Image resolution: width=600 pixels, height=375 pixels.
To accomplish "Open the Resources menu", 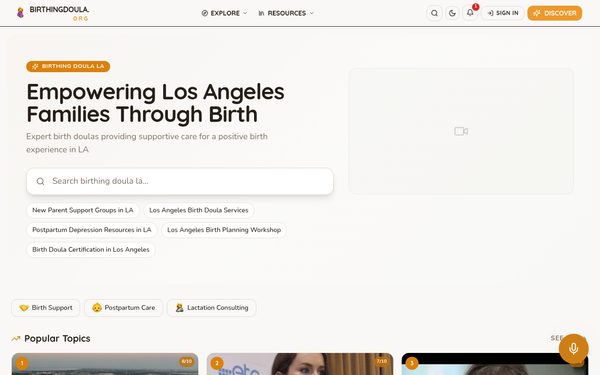I will tap(286, 13).
